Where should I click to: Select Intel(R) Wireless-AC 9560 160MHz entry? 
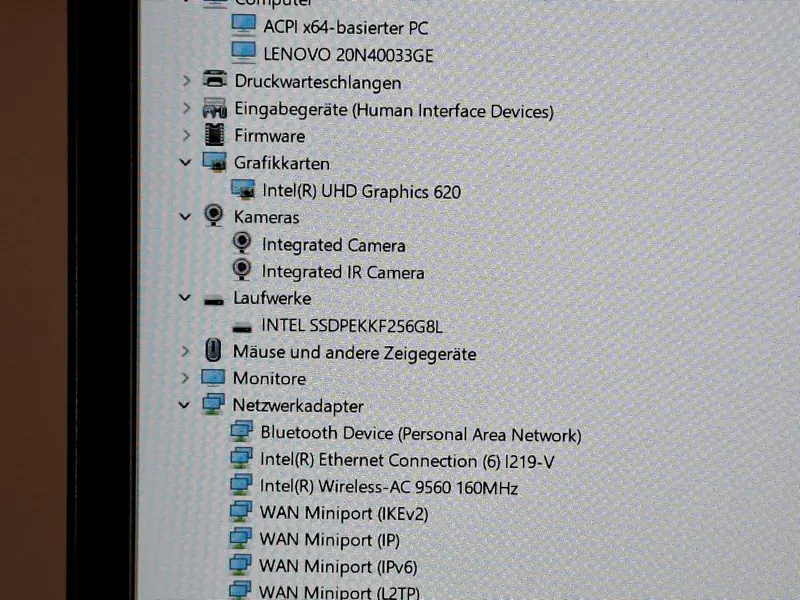pyautogui.click(x=389, y=487)
